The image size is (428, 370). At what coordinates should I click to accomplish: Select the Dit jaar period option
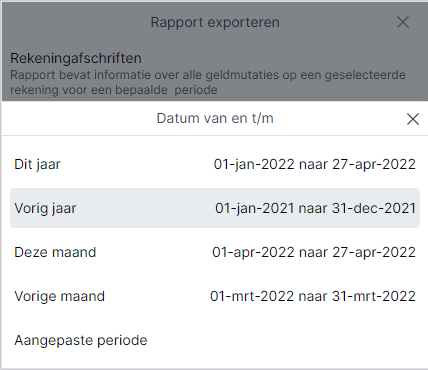(215, 164)
